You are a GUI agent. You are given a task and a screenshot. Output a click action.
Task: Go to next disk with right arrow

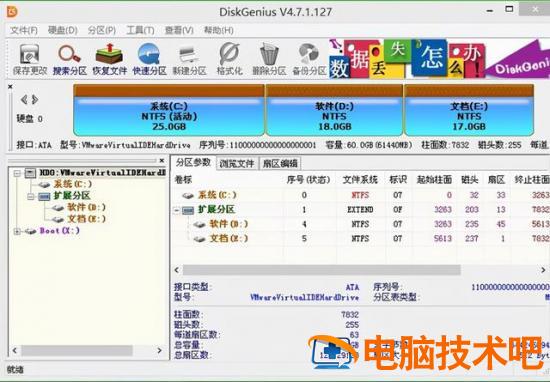click(x=35, y=100)
